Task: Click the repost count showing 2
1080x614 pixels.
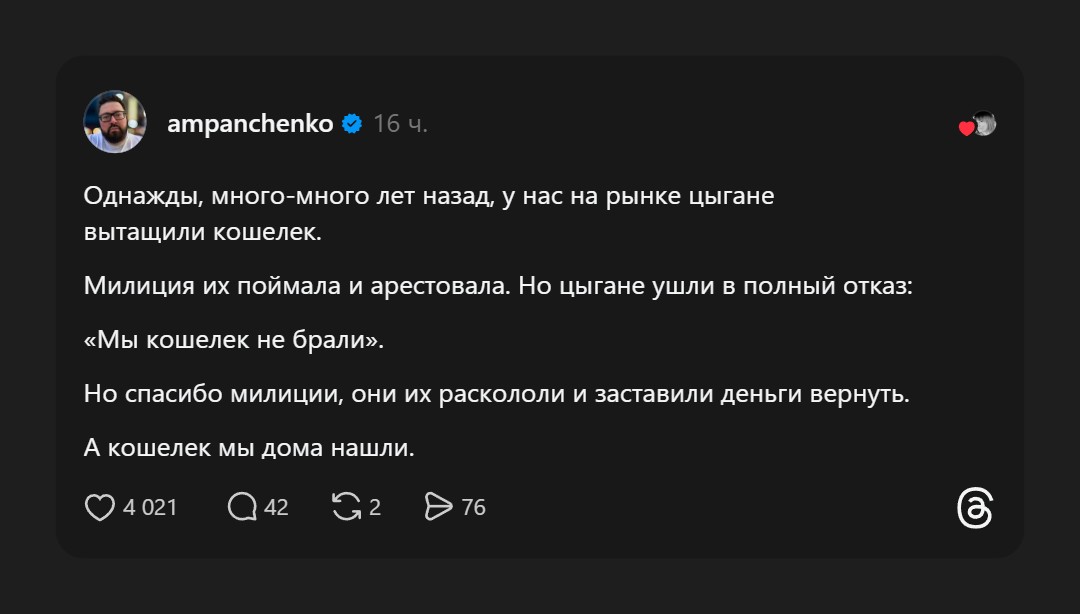Action: pyautogui.click(x=375, y=508)
